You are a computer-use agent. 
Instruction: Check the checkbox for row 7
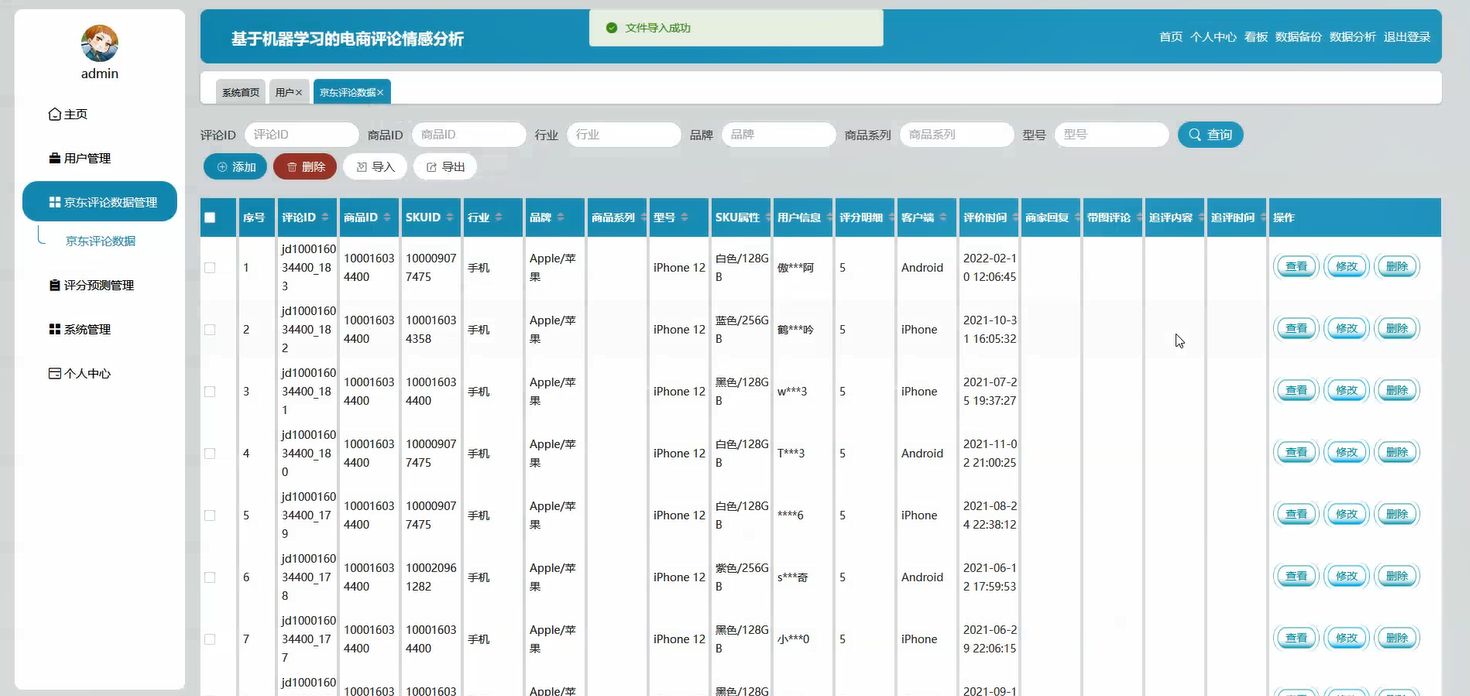click(210, 639)
